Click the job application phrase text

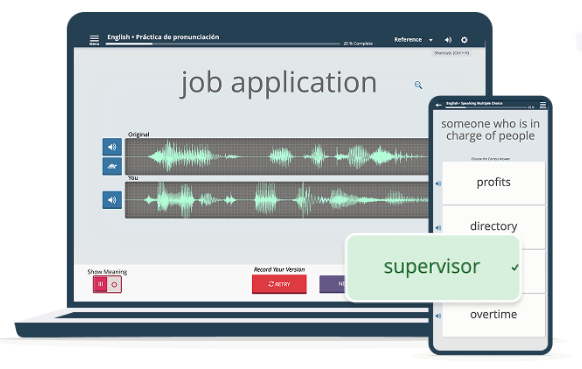tap(279, 83)
